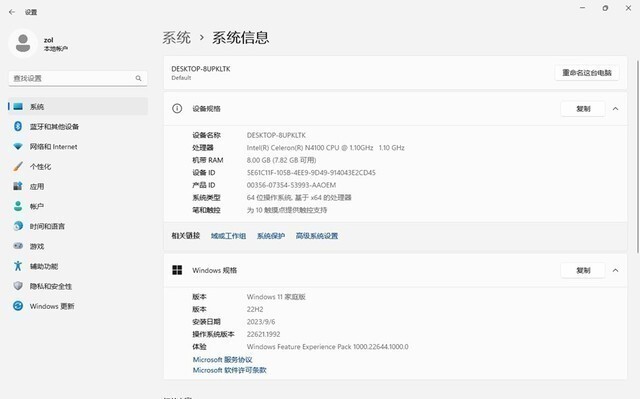Click the 辅助功能 accessibility icon
This screenshot has height=399, width=640.
pyautogui.click(x=18, y=266)
